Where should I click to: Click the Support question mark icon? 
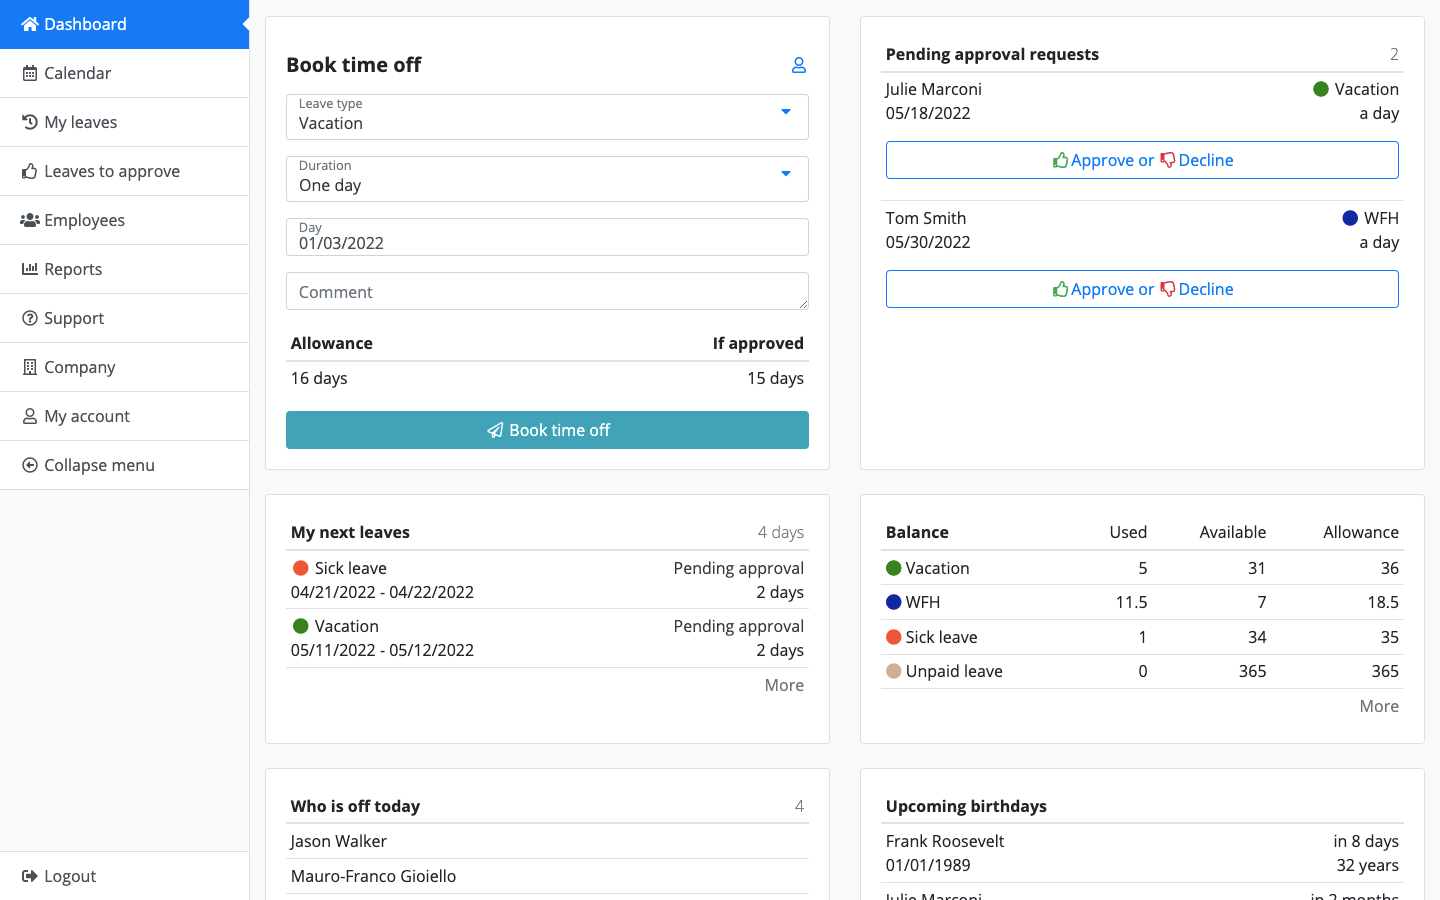pyautogui.click(x=30, y=318)
